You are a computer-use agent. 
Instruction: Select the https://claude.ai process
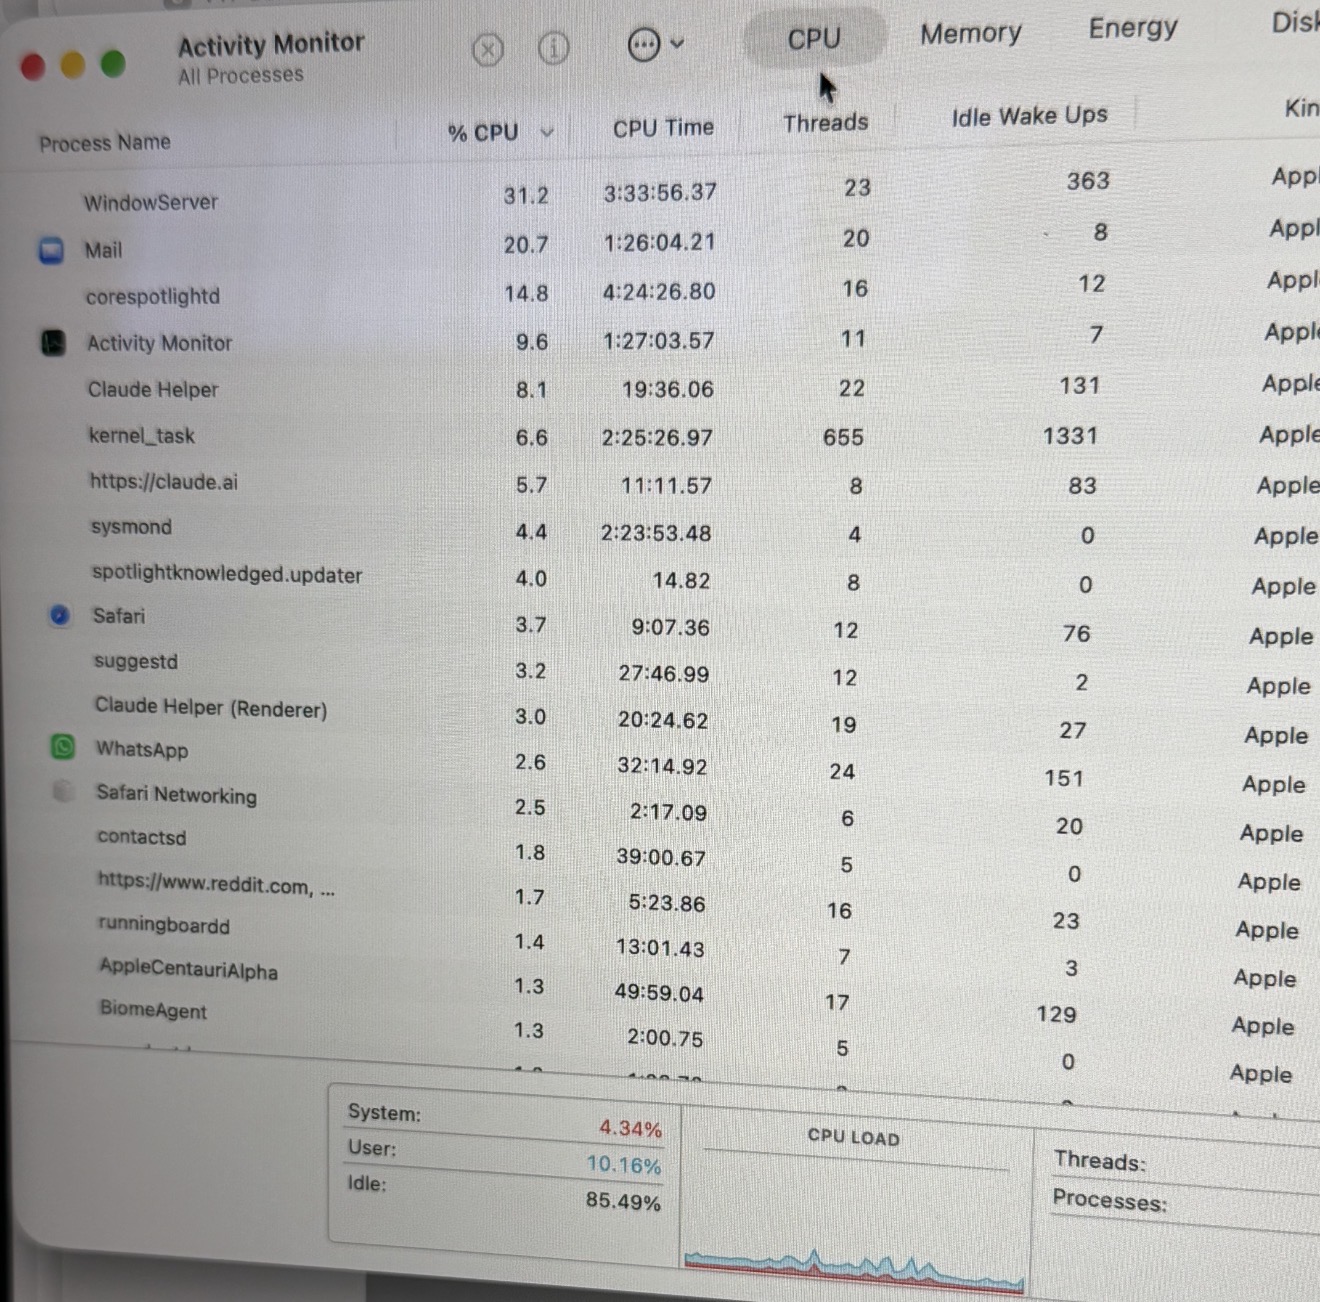coord(164,482)
